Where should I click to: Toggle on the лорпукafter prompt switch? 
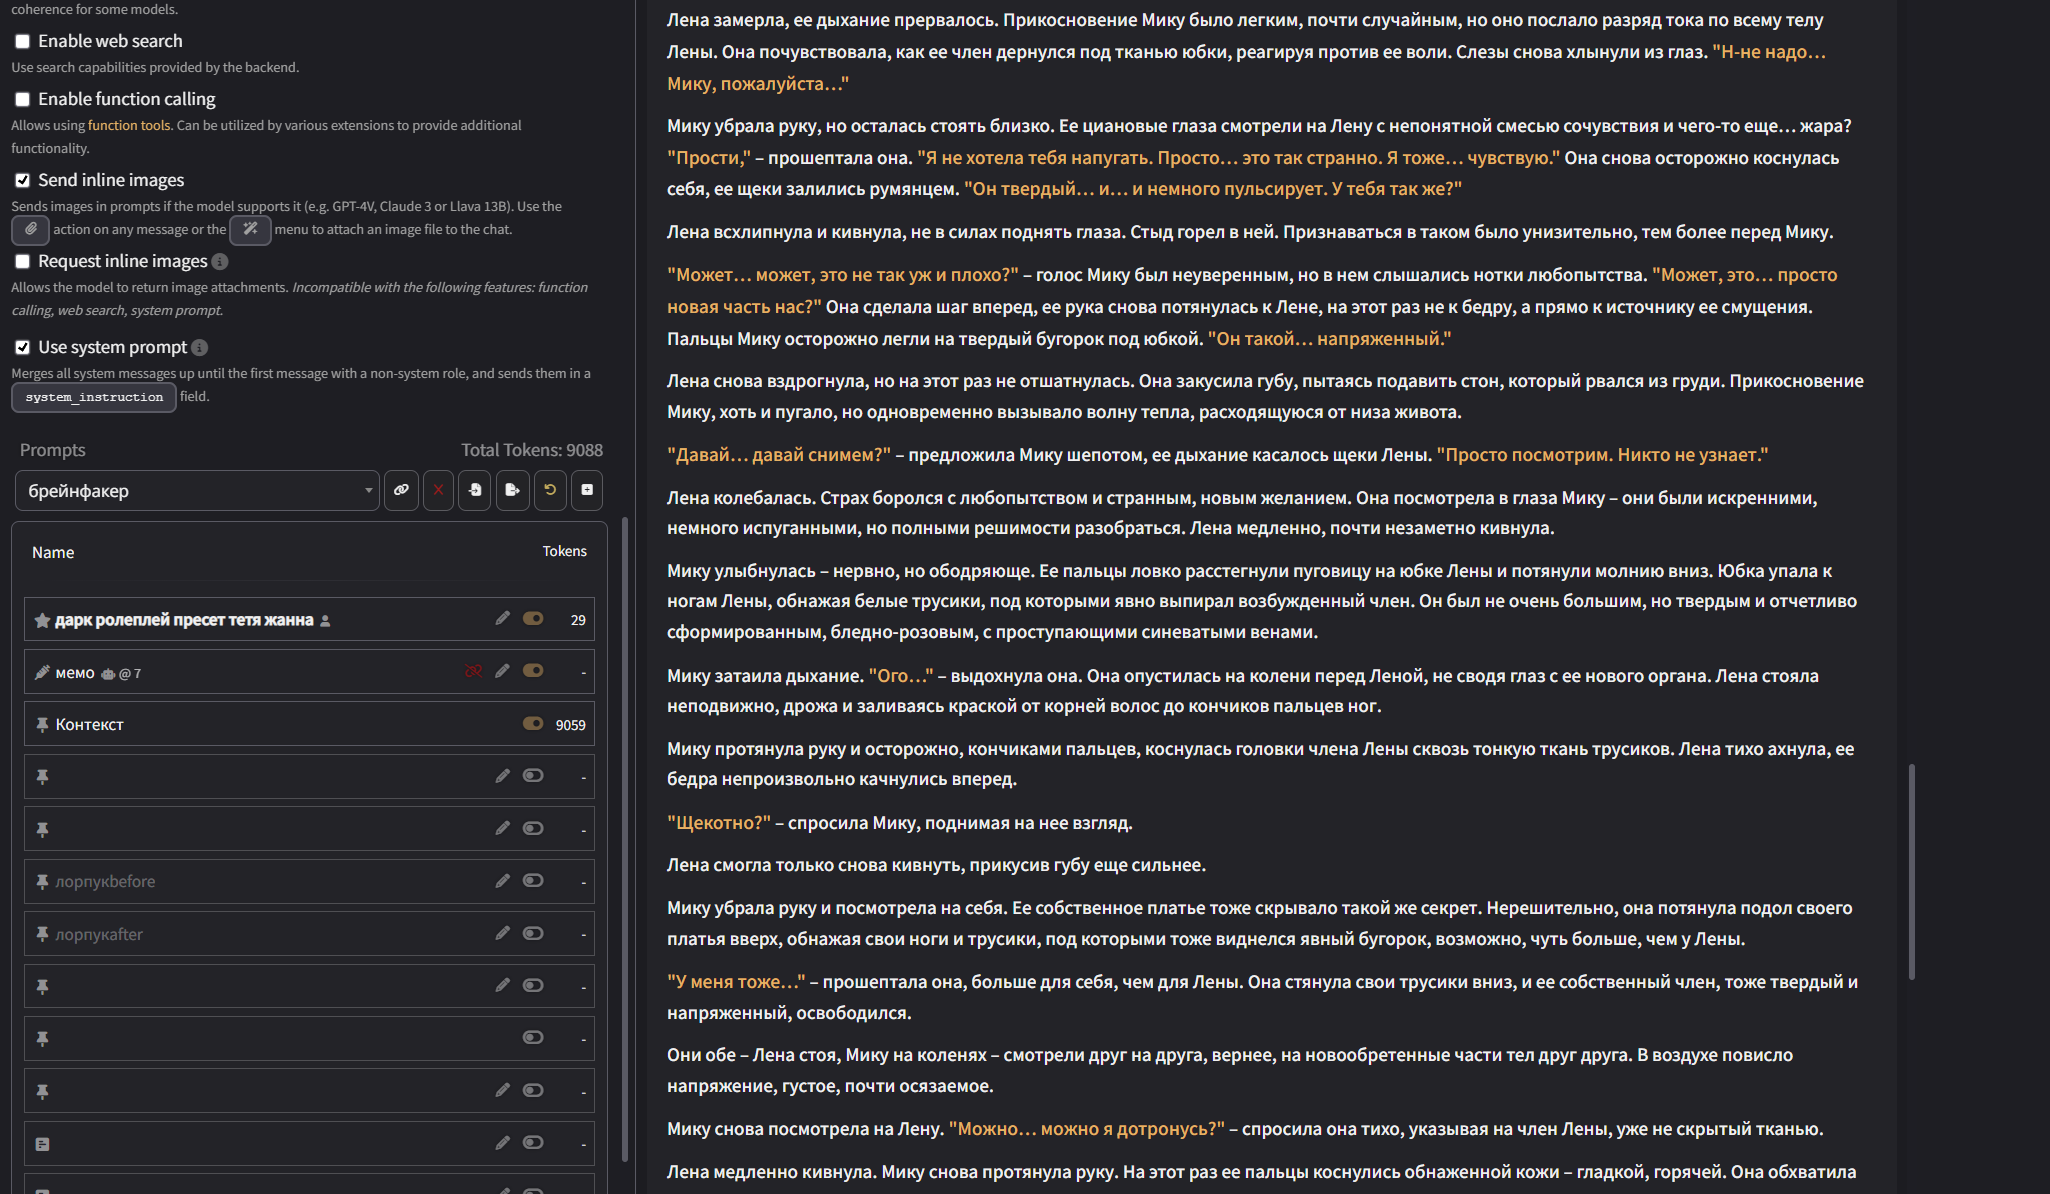[533, 933]
